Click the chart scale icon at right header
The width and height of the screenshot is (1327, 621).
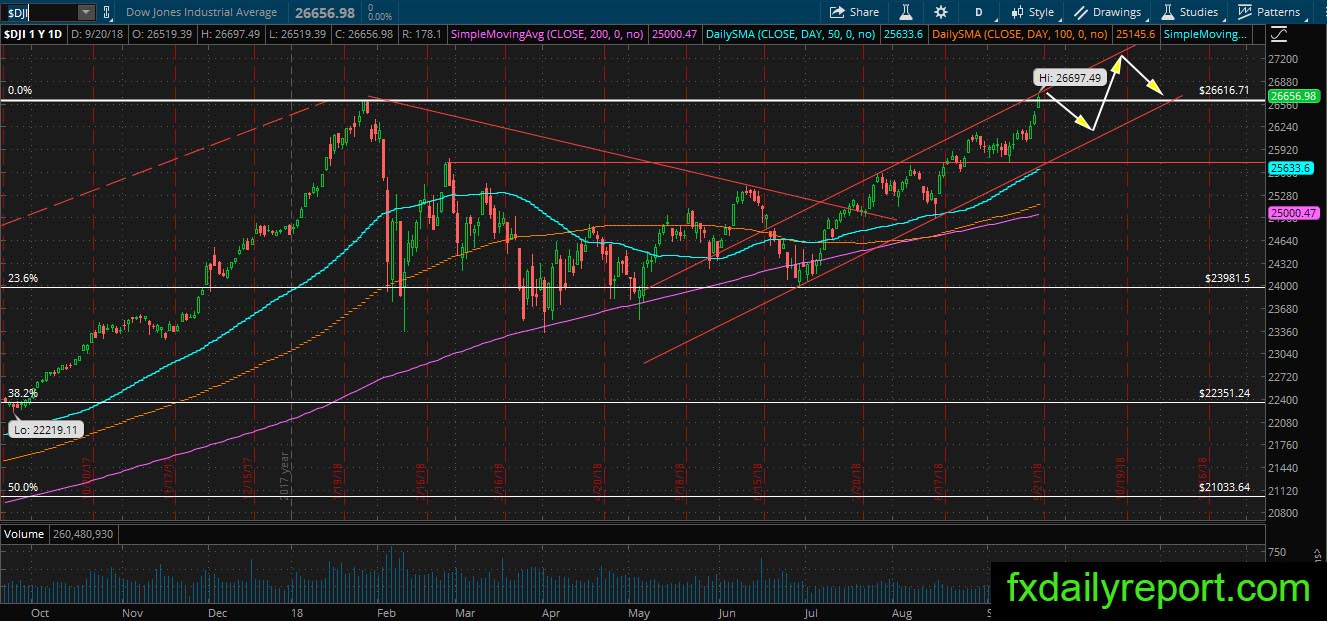tap(1279, 34)
